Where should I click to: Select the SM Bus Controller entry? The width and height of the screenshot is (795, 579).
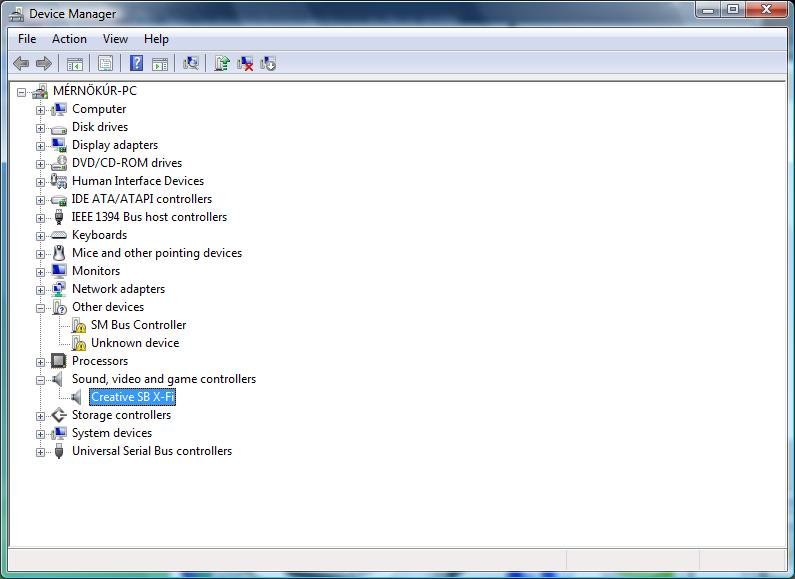[138, 325]
